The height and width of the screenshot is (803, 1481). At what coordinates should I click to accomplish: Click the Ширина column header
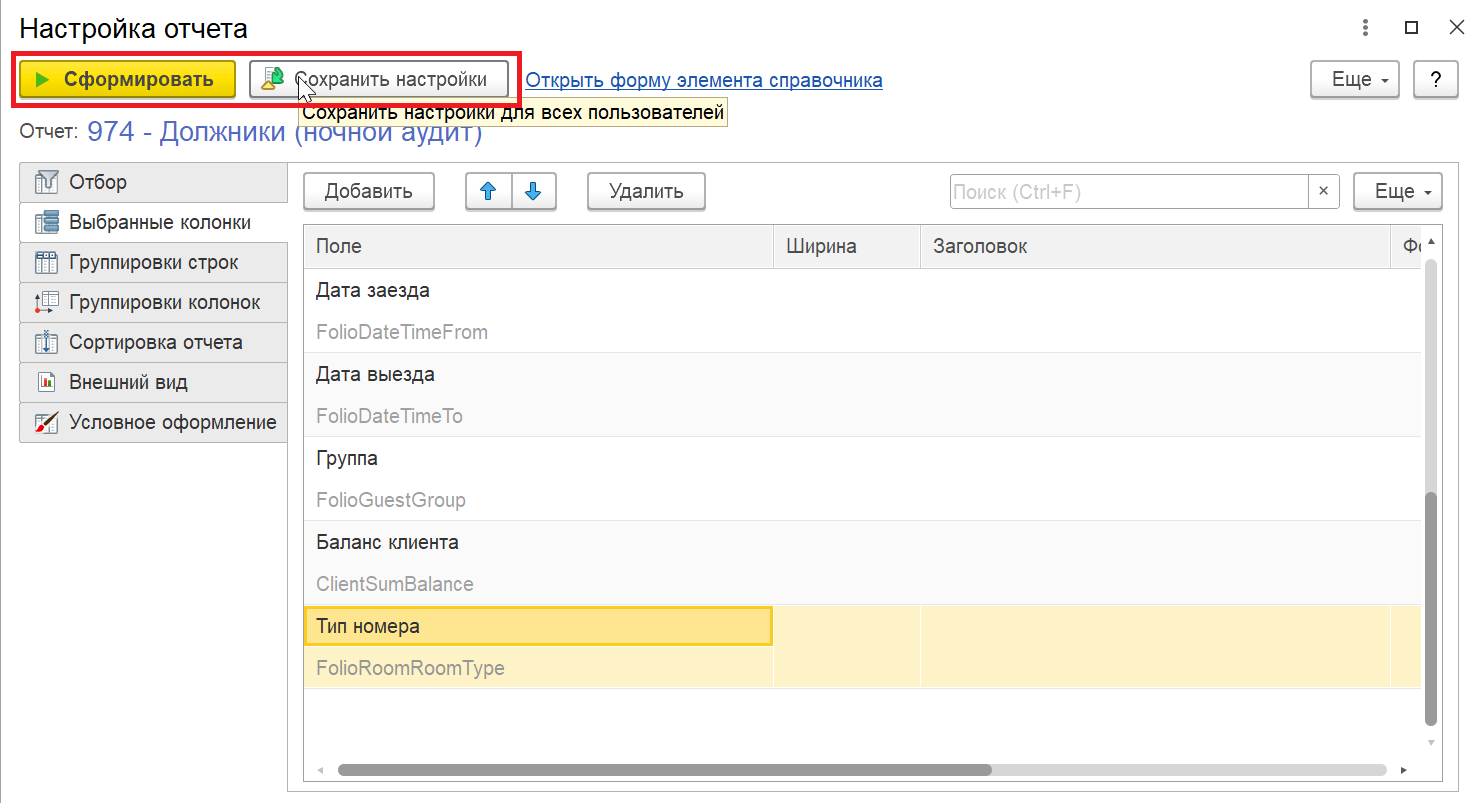coord(847,246)
